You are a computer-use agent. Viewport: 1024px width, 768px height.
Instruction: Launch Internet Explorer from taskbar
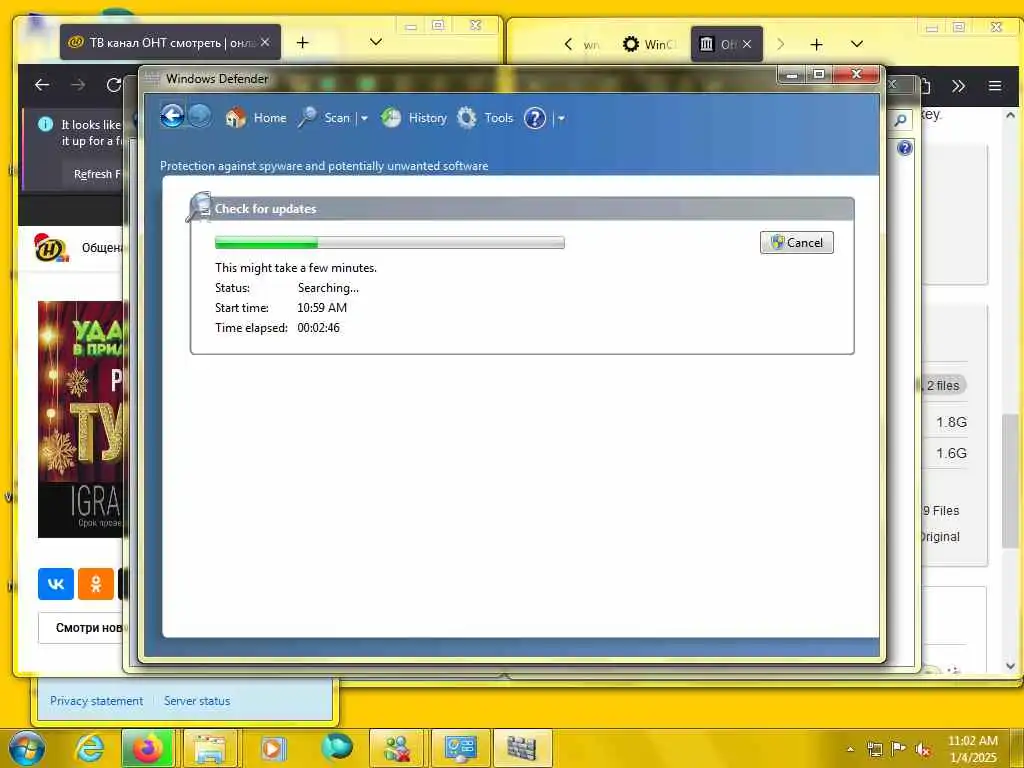coord(89,748)
